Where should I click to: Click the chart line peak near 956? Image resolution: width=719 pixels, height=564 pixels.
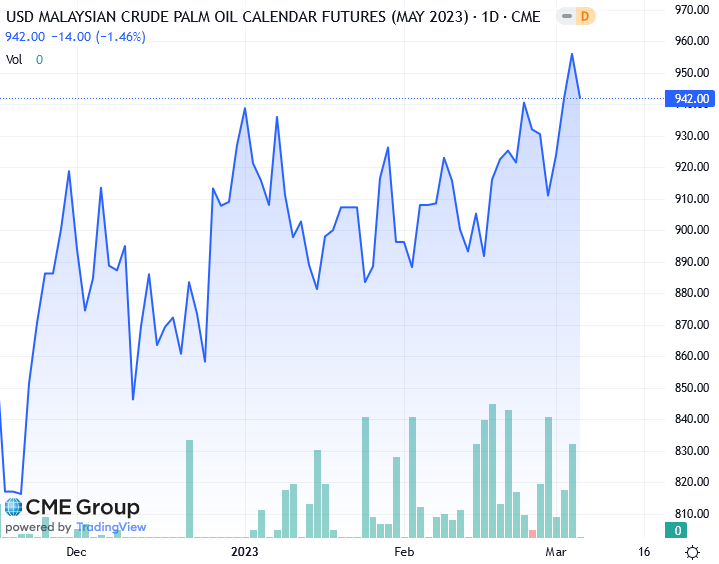tap(572, 54)
